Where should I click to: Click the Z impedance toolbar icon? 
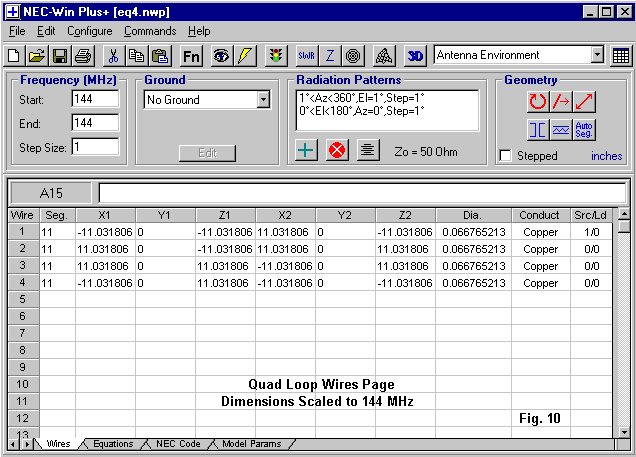(330, 56)
